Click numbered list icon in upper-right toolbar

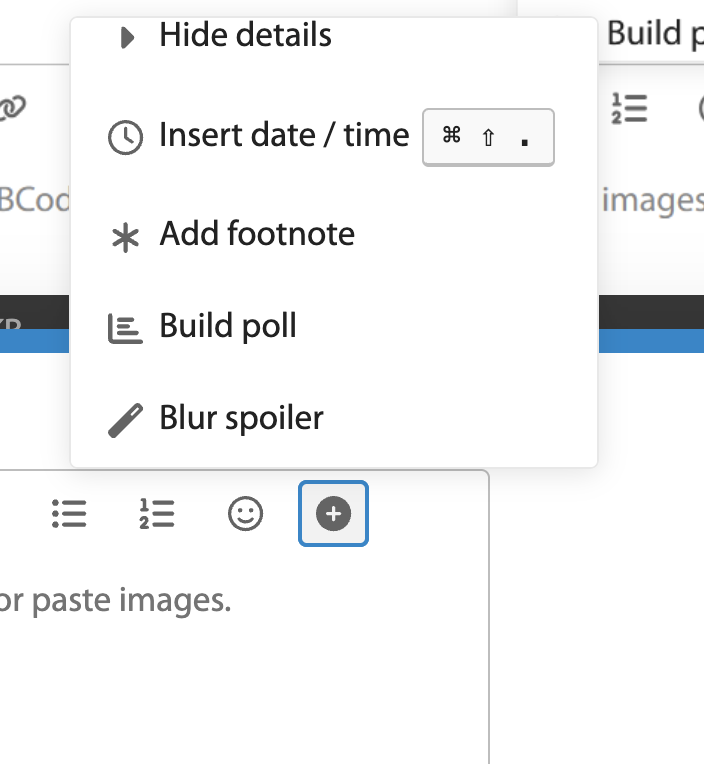[629, 108]
